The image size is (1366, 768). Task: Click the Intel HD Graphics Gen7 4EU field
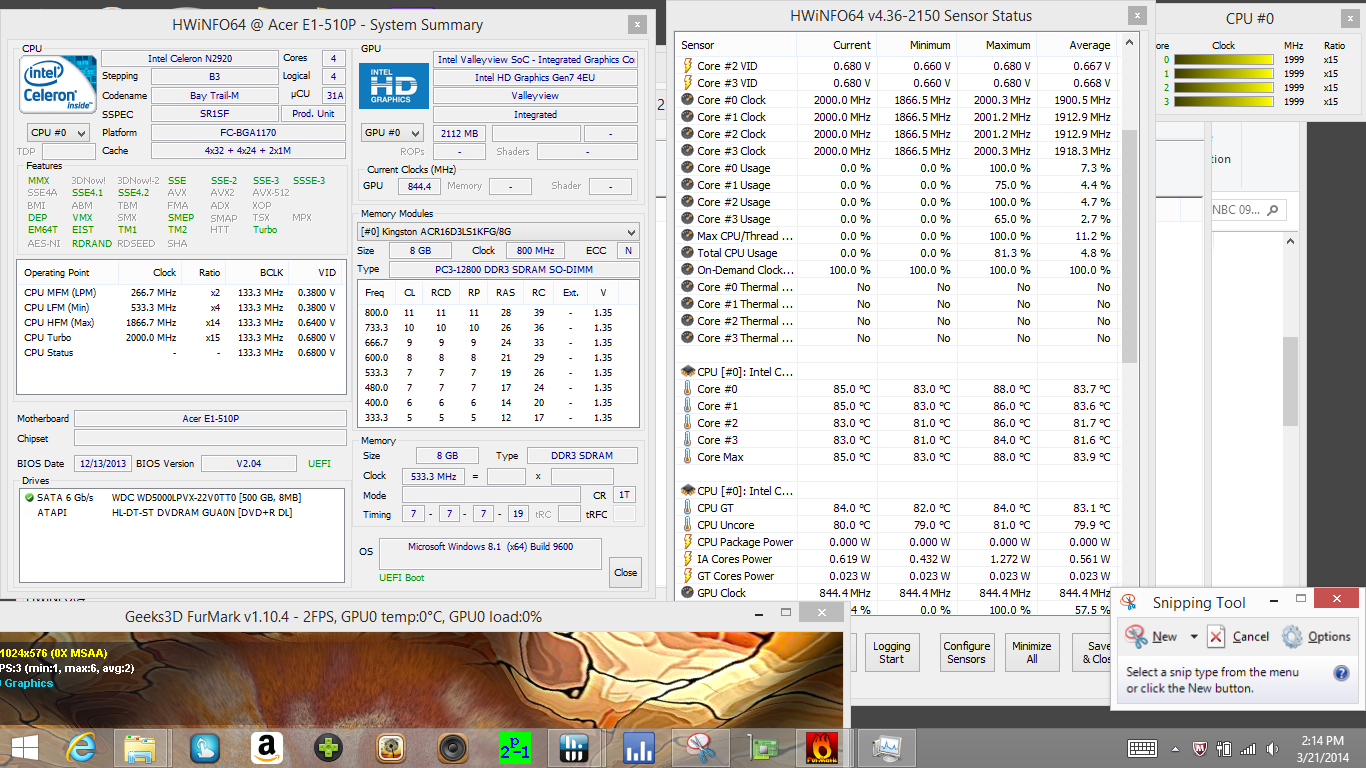(x=535, y=77)
